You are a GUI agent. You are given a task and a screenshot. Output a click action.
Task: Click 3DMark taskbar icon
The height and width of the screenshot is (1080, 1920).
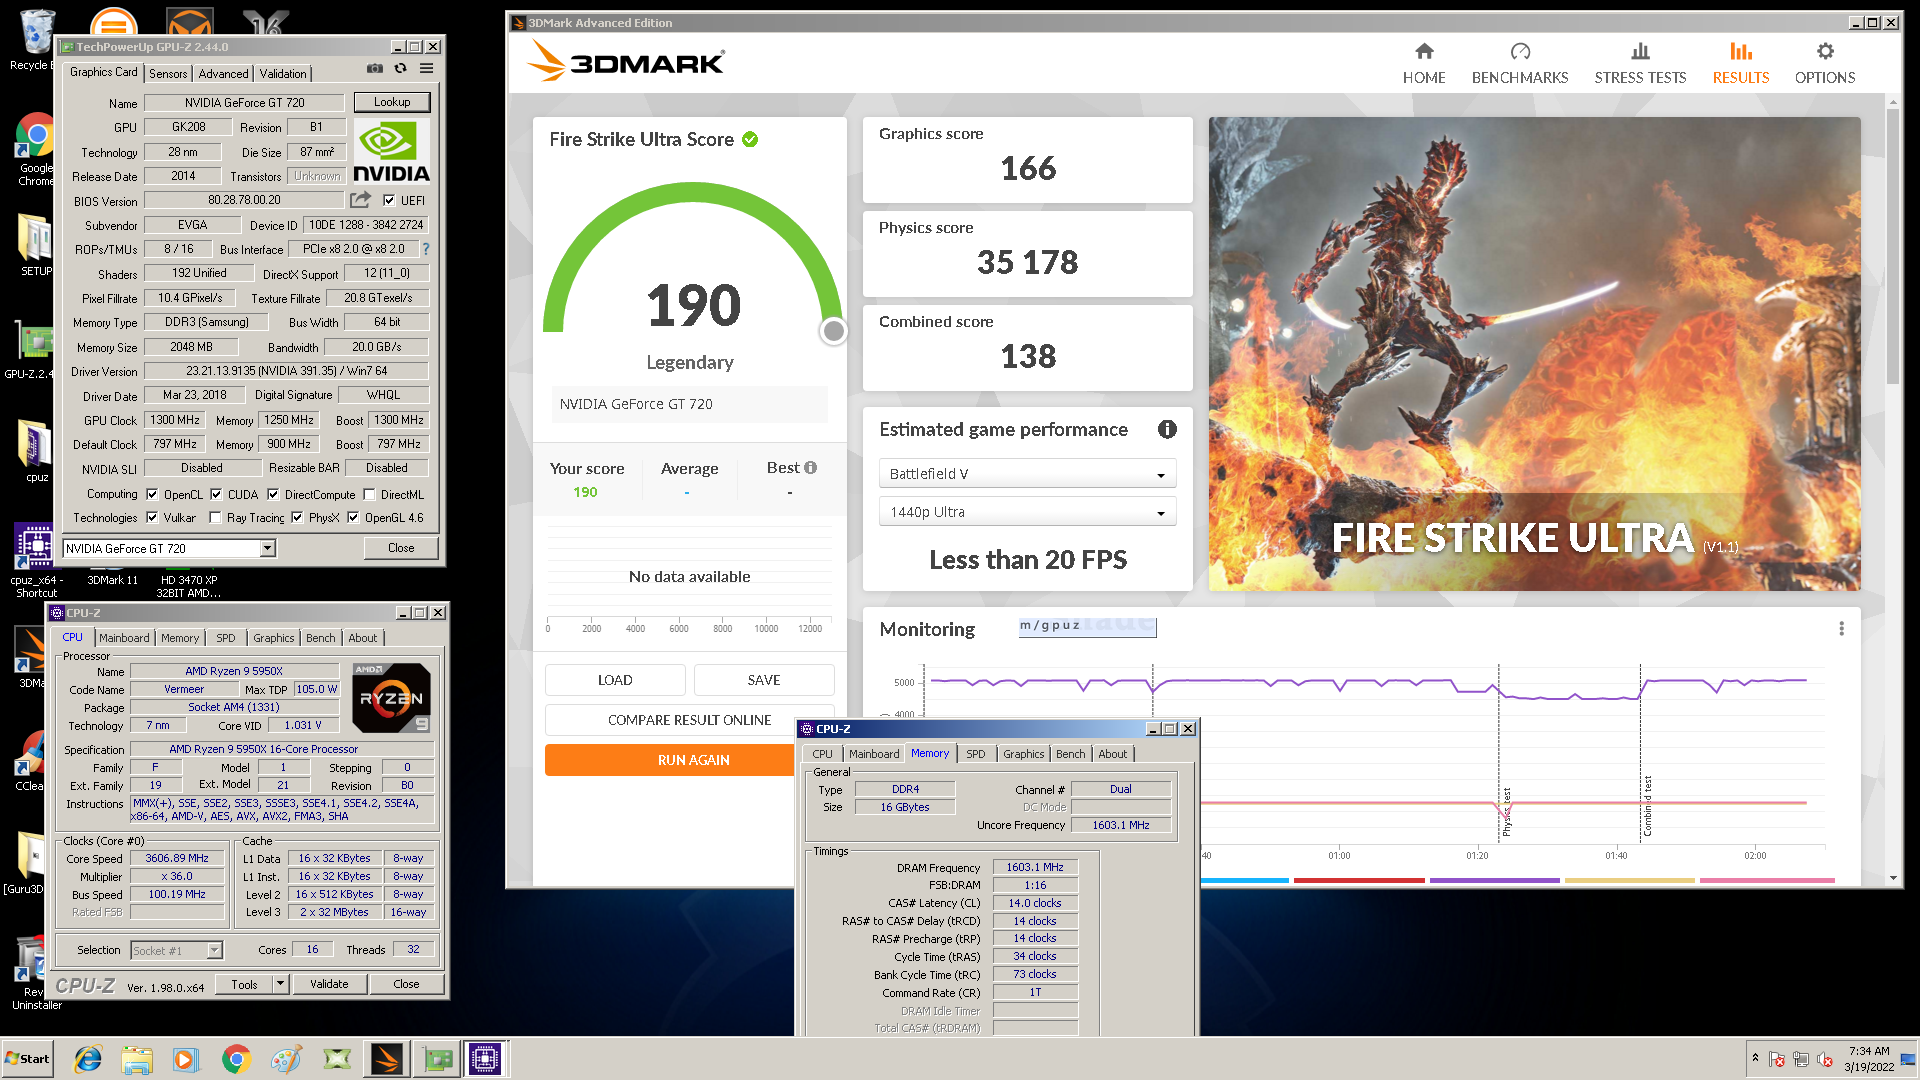click(x=386, y=1059)
